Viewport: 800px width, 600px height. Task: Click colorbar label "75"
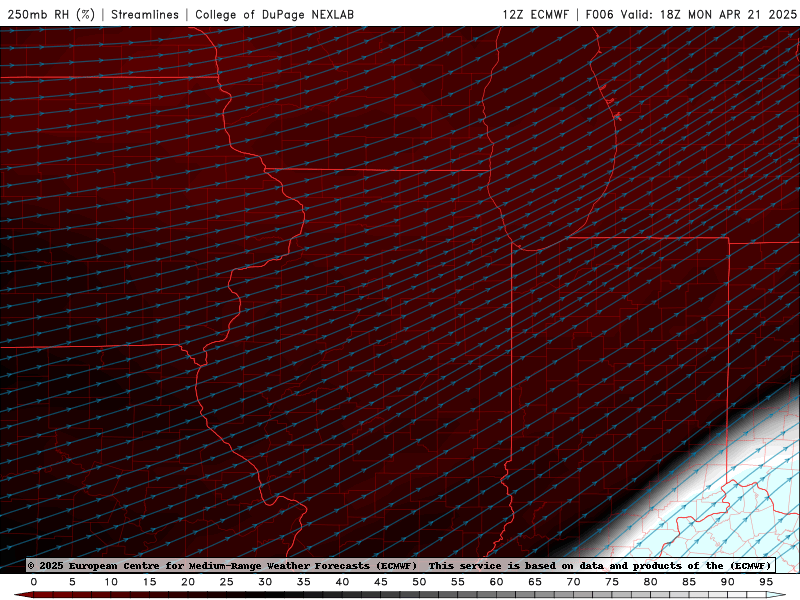(612, 582)
